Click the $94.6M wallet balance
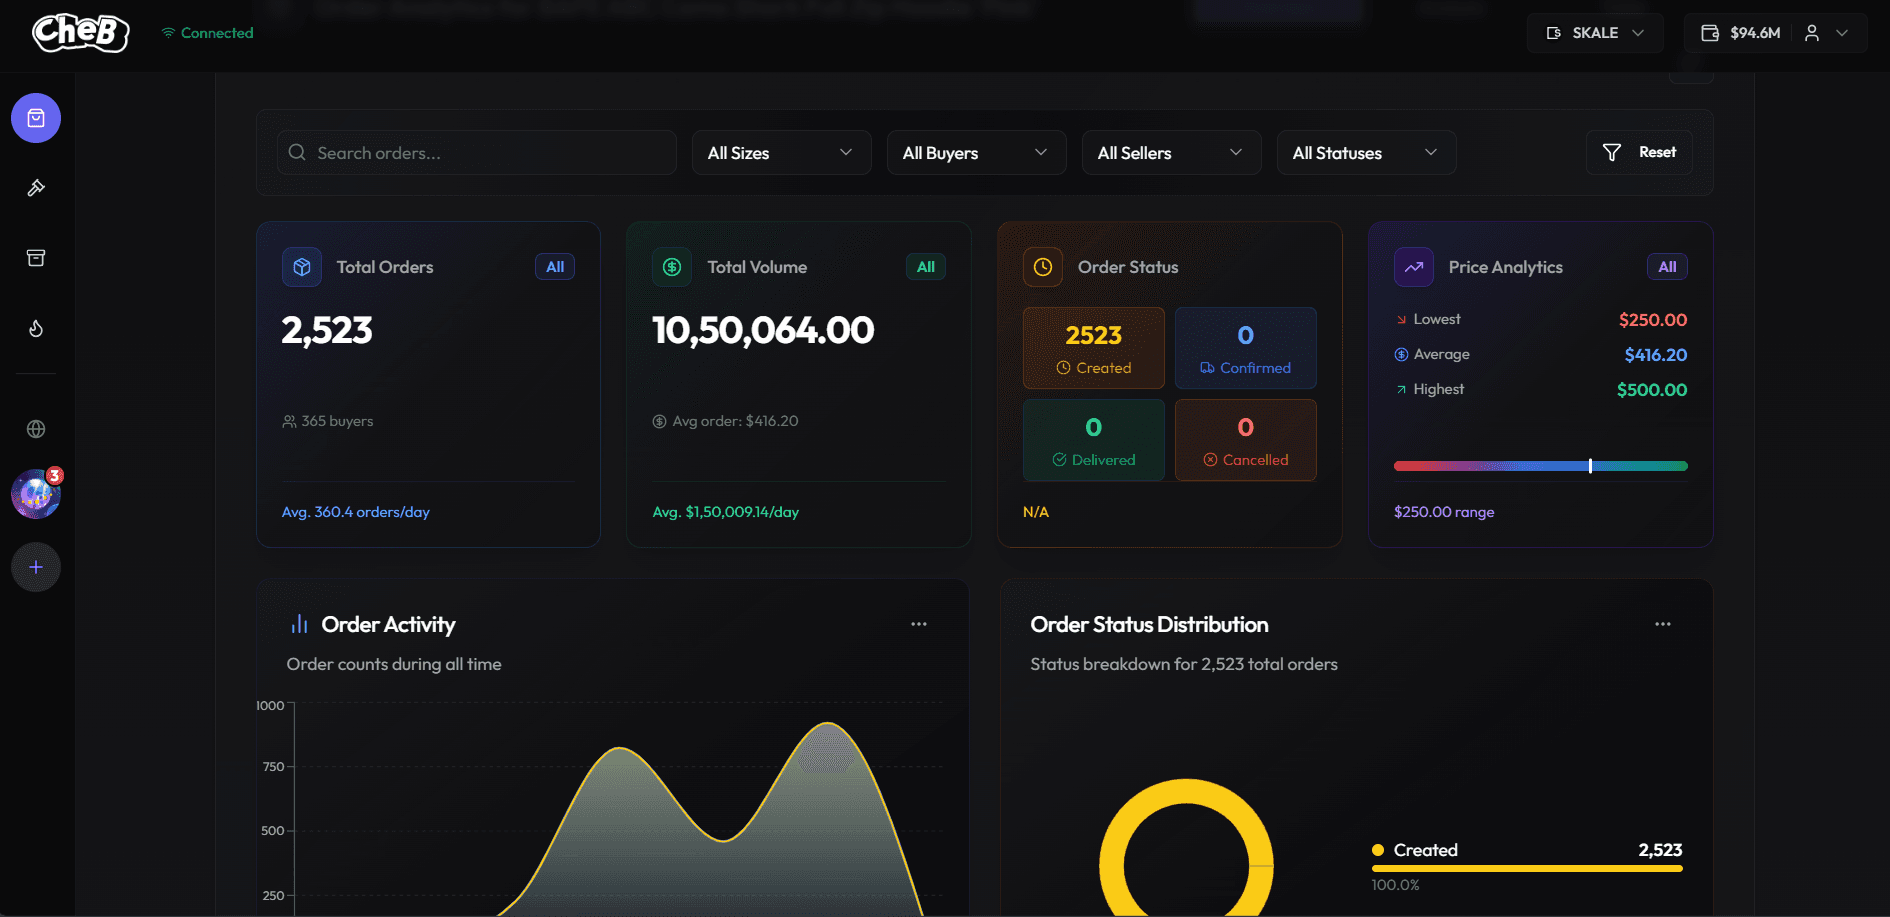This screenshot has width=1890, height=917. [x=1755, y=33]
